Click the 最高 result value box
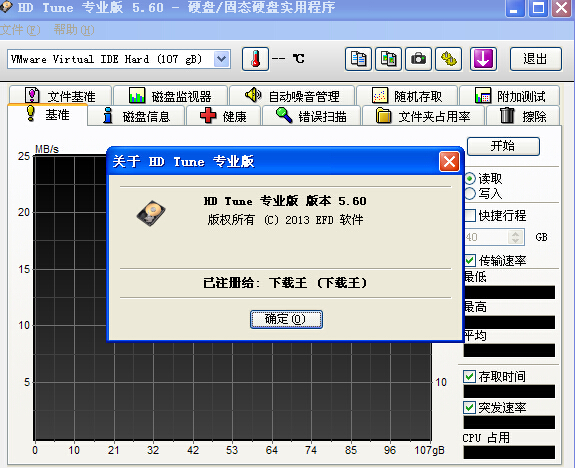This screenshot has height=468, width=575. point(509,322)
